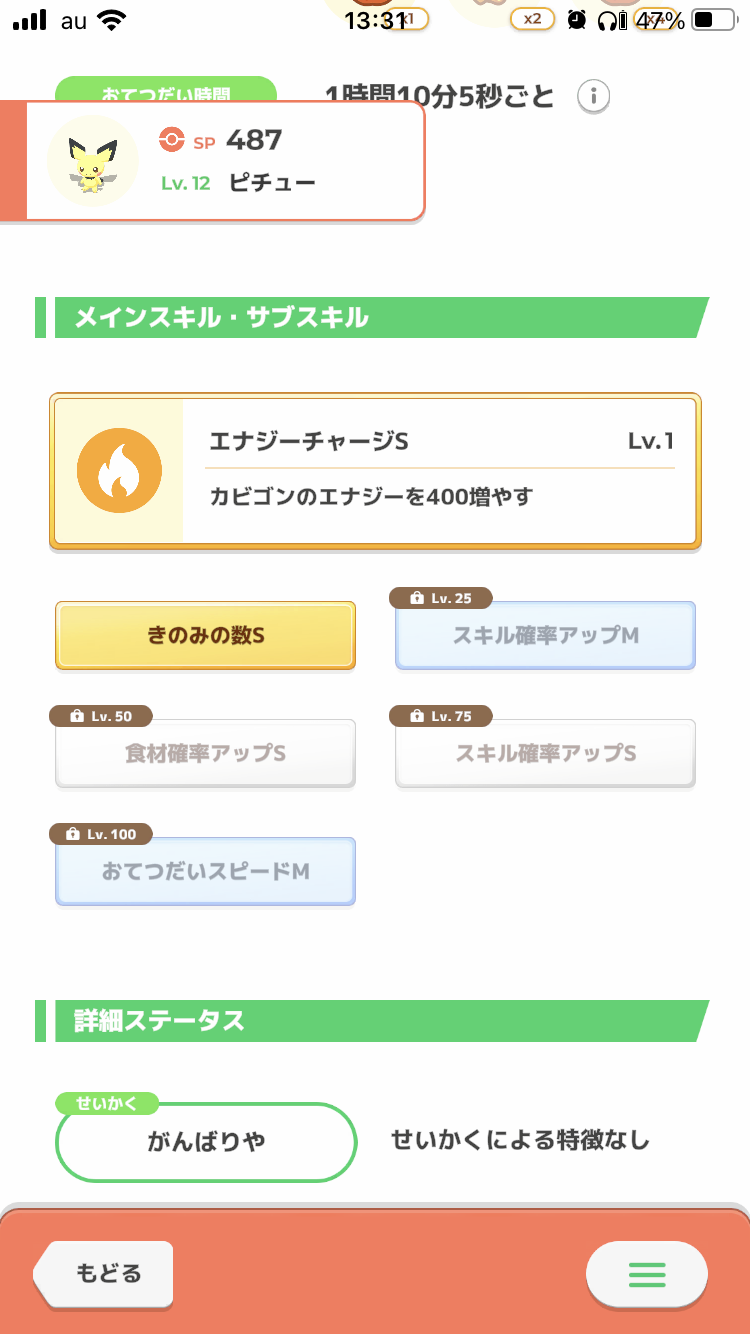Screen dimensions: 750x1334
Task: Tap the info icon beside helping time
Action: click(594, 97)
